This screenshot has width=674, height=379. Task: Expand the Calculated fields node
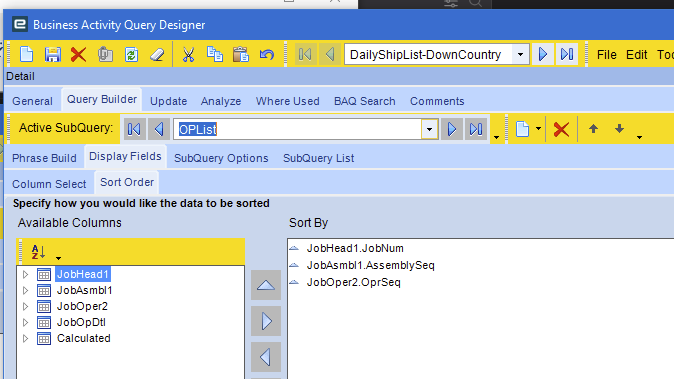[25, 338]
